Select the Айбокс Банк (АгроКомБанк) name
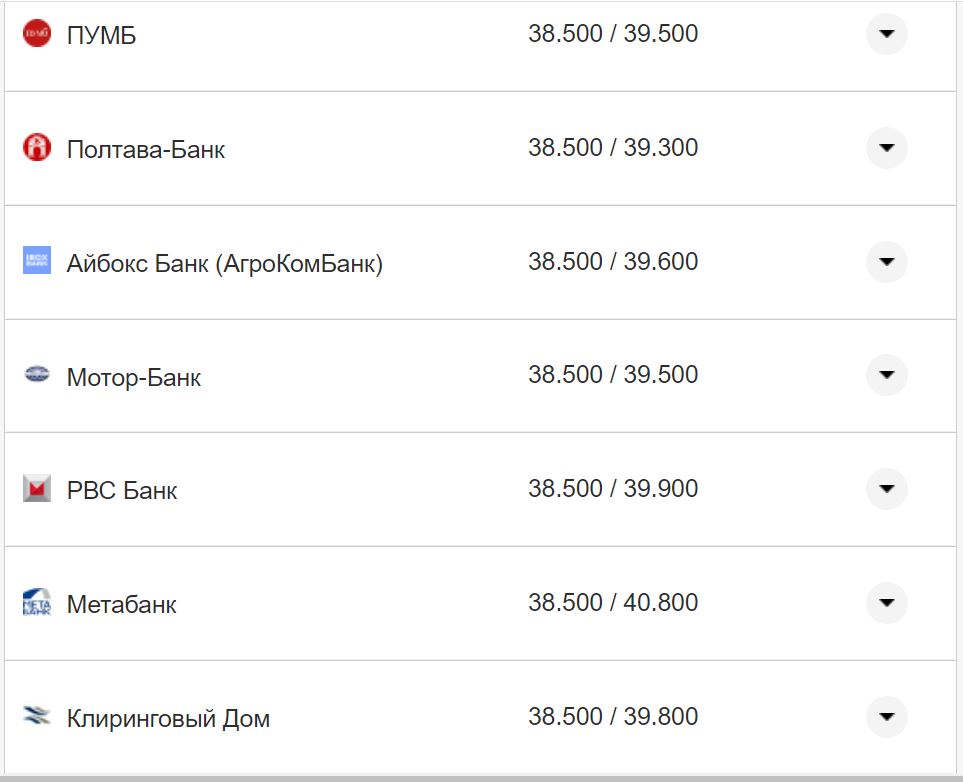This screenshot has height=782, width=963. [224, 264]
